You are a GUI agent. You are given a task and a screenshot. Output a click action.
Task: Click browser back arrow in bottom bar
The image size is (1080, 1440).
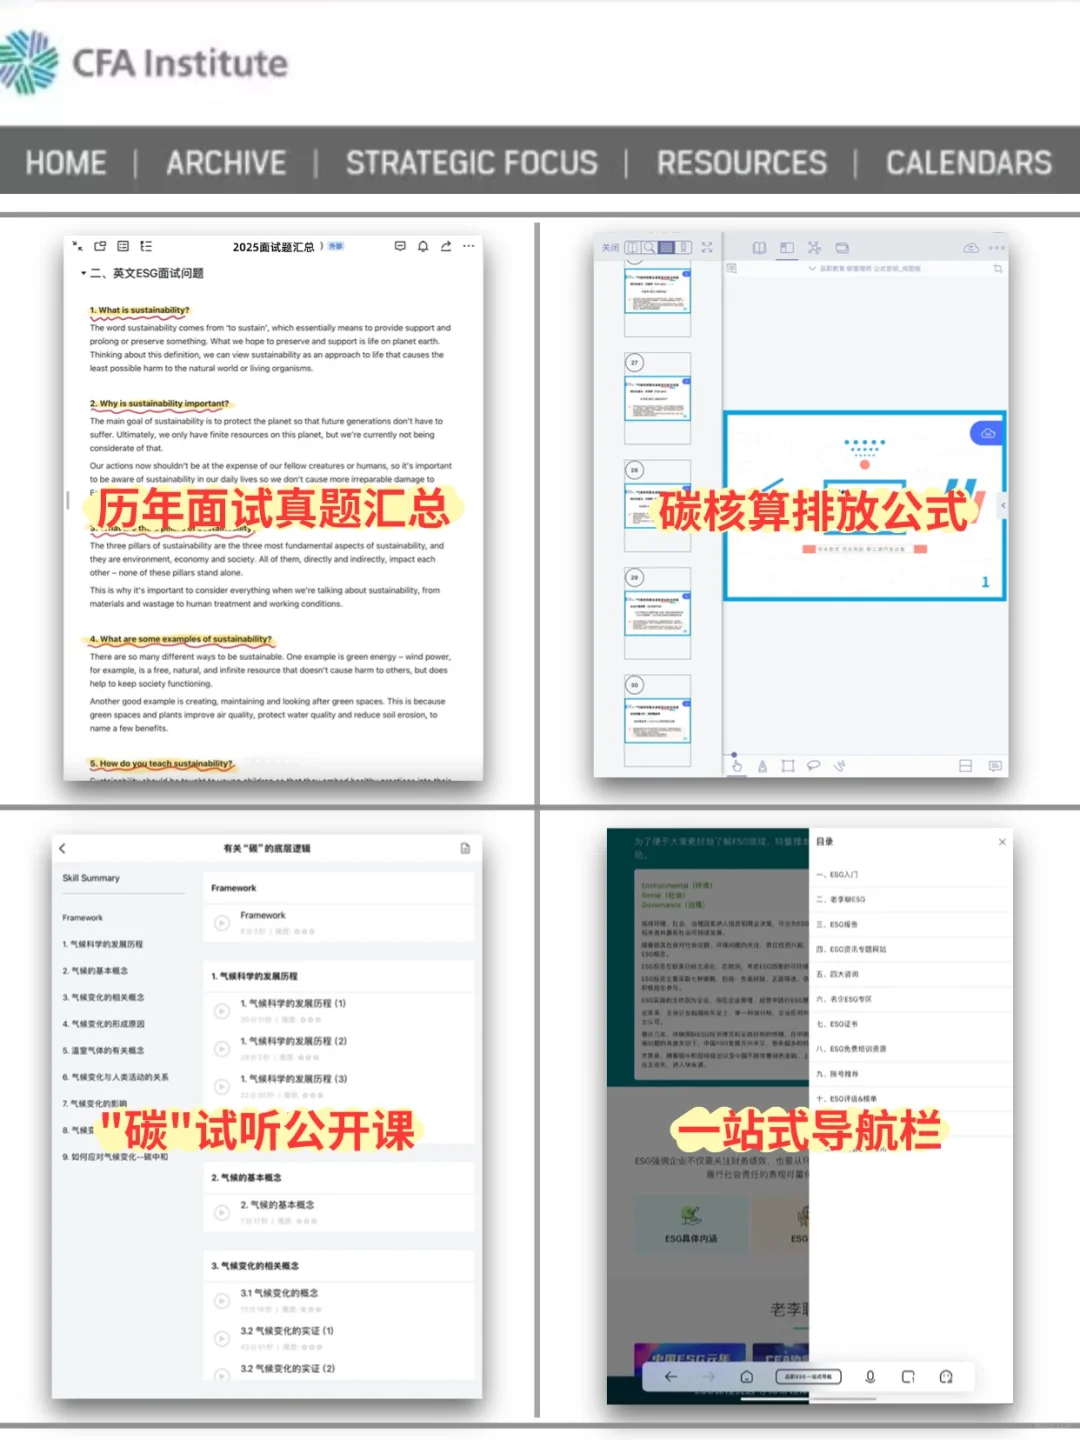point(671,1377)
